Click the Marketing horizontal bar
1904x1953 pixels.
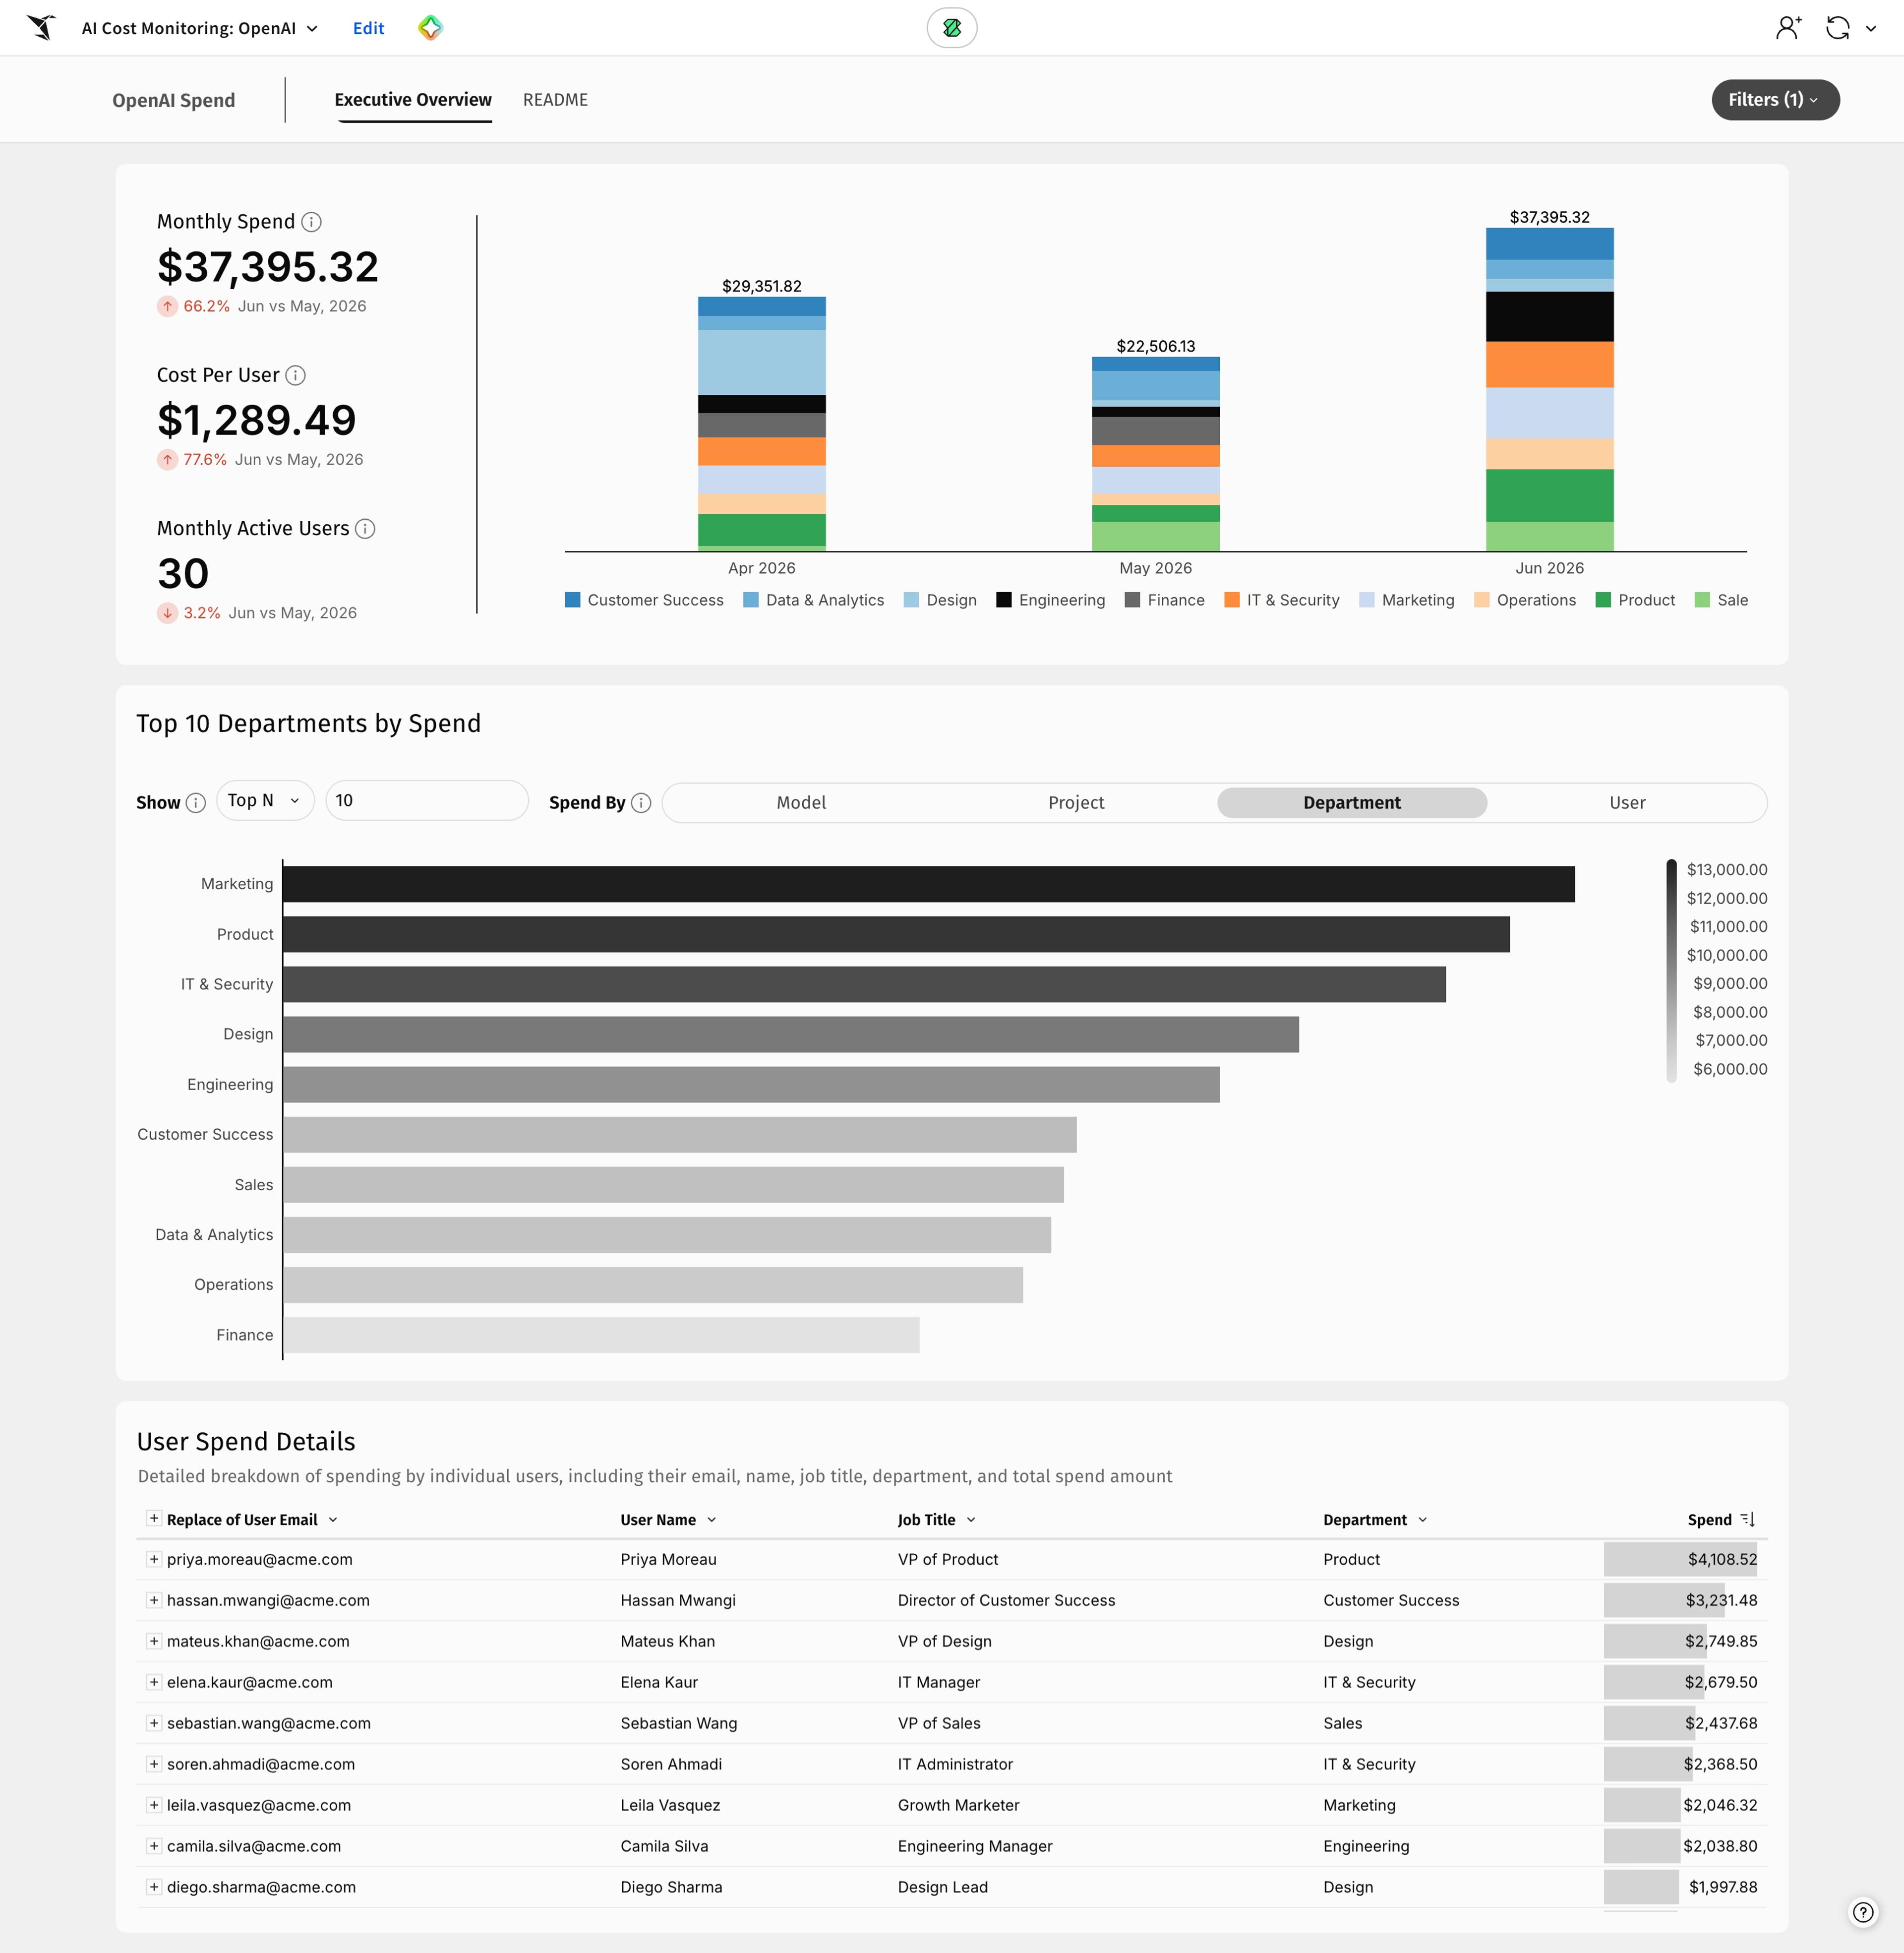pos(929,884)
